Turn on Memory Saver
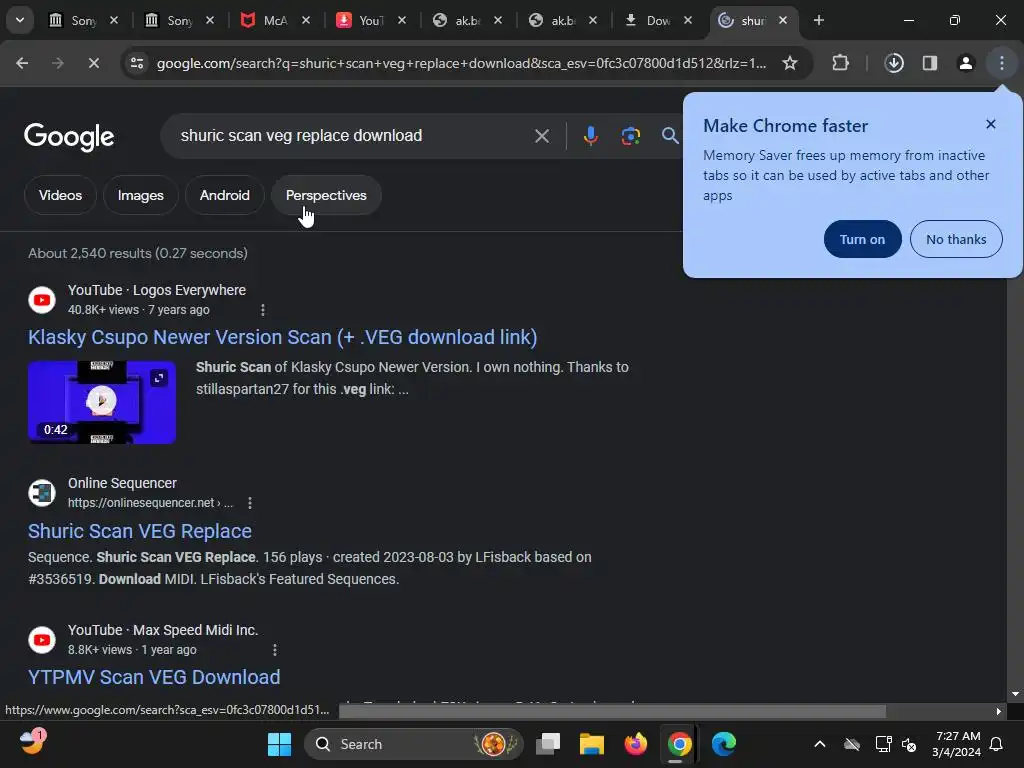The height and width of the screenshot is (768, 1024). tap(862, 239)
